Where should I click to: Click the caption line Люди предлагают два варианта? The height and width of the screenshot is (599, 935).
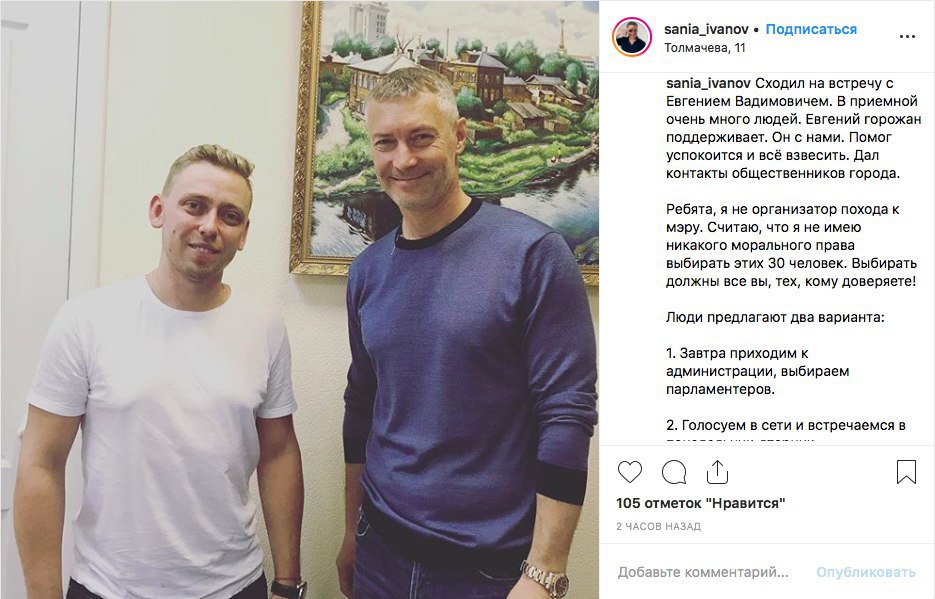775,317
